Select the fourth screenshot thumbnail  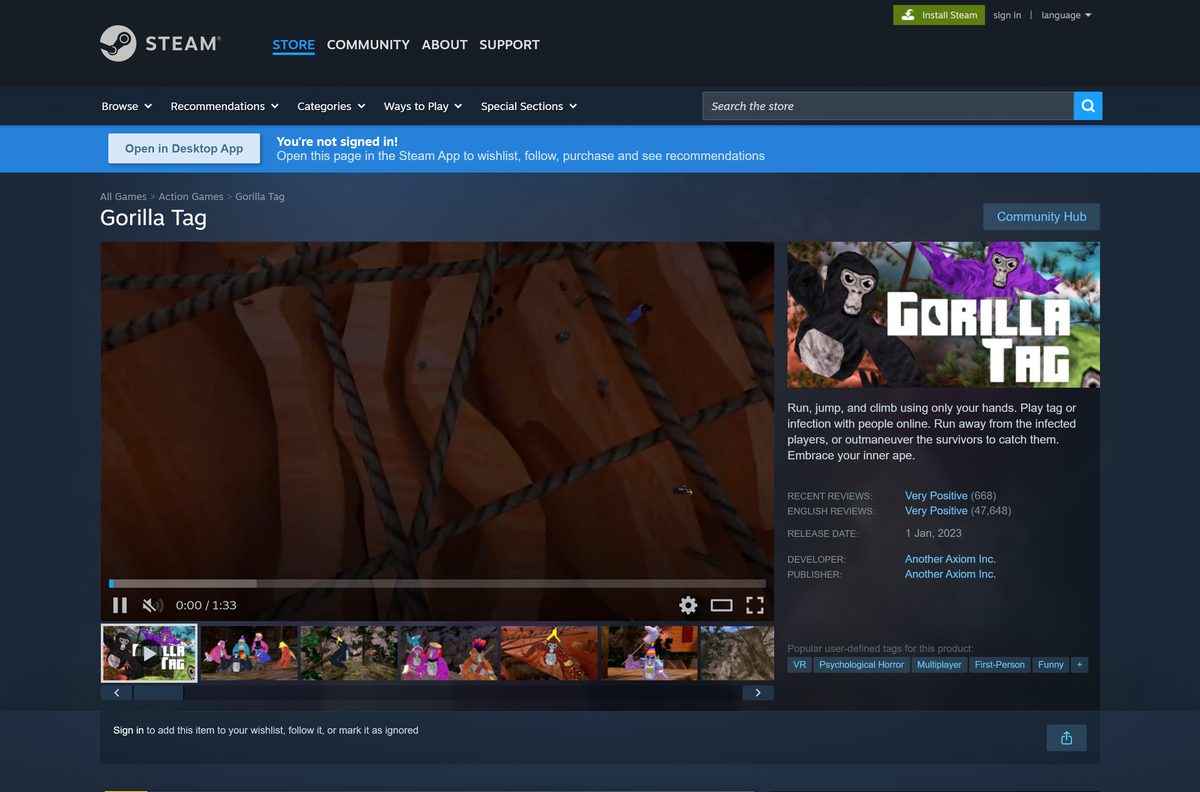point(449,653)
